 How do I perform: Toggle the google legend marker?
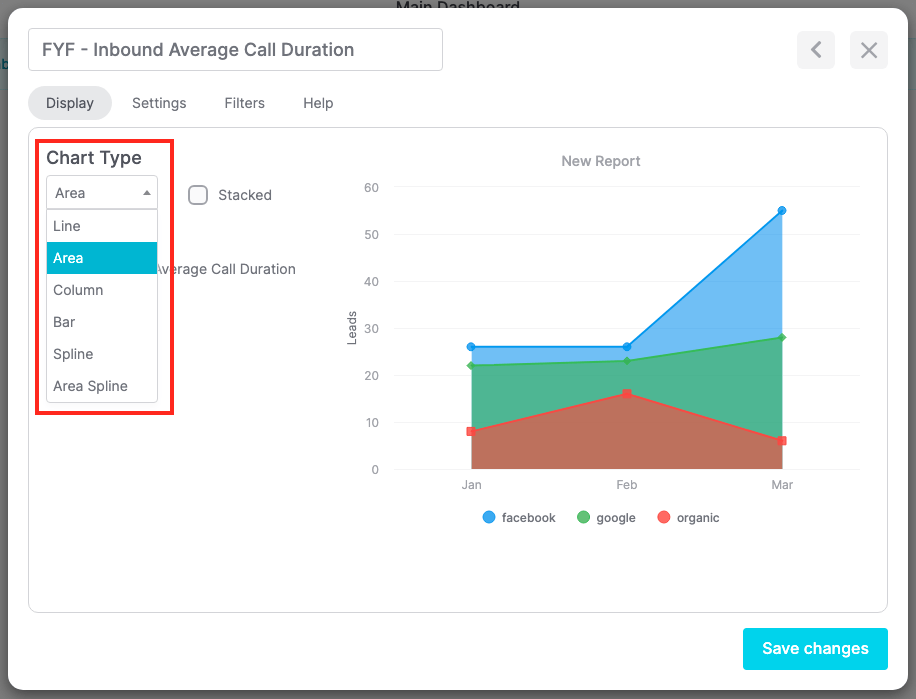[583, 517]
